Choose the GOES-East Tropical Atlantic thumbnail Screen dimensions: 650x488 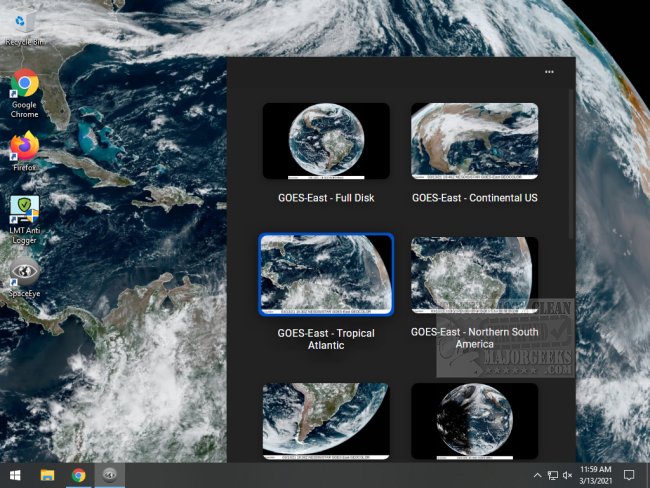tap(326, 274)
